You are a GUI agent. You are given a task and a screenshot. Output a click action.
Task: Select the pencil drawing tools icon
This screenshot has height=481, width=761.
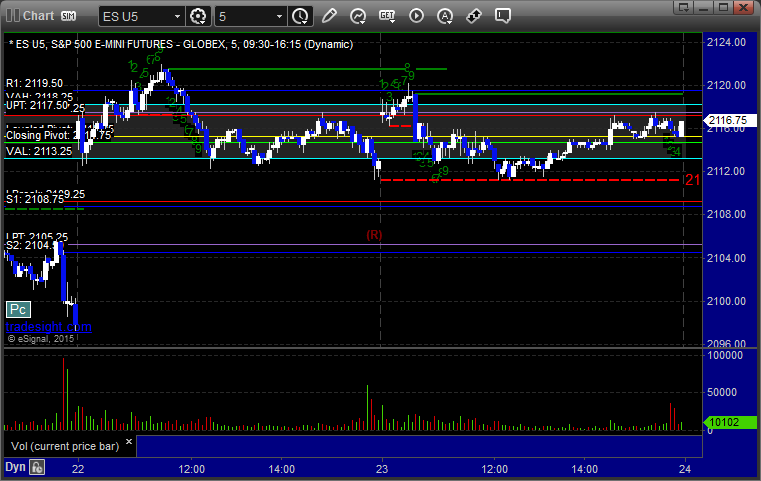point(330,16)
